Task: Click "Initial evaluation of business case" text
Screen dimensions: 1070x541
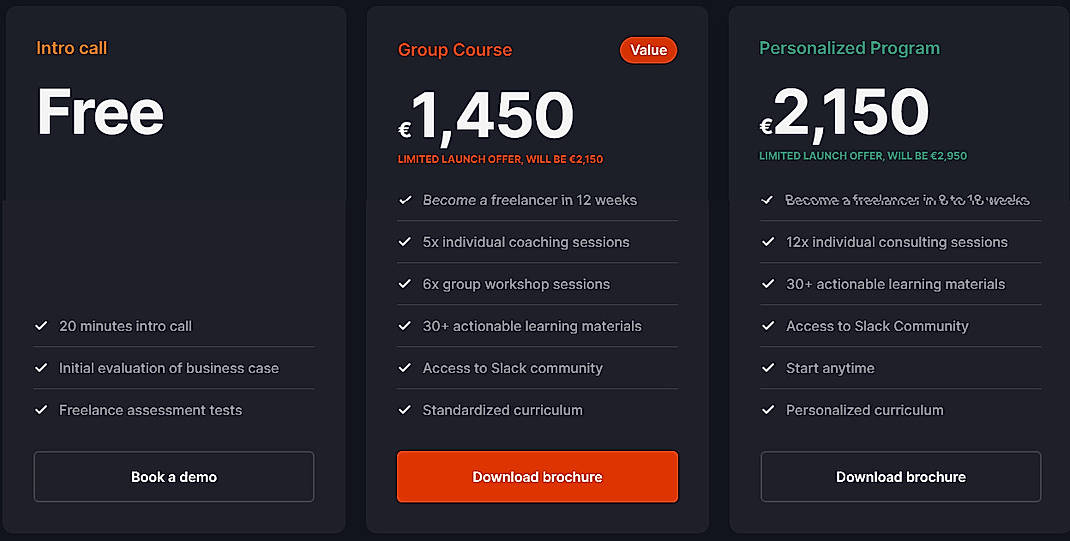Action: [169, 368]
